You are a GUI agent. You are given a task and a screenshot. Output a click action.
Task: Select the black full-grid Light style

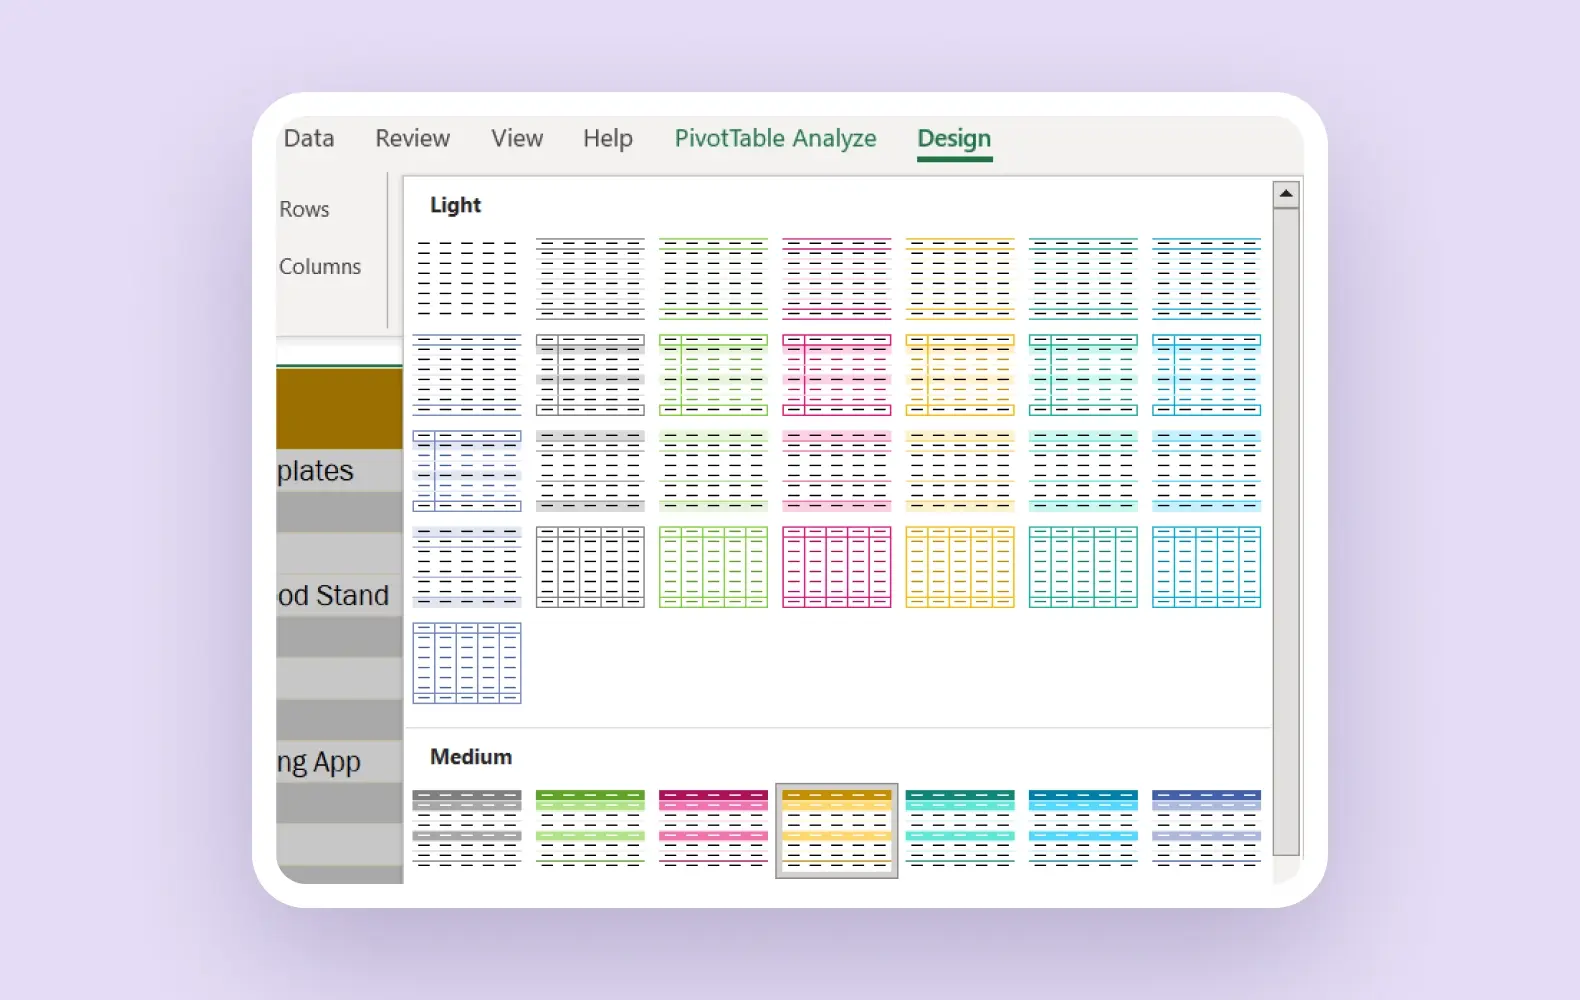590,567
